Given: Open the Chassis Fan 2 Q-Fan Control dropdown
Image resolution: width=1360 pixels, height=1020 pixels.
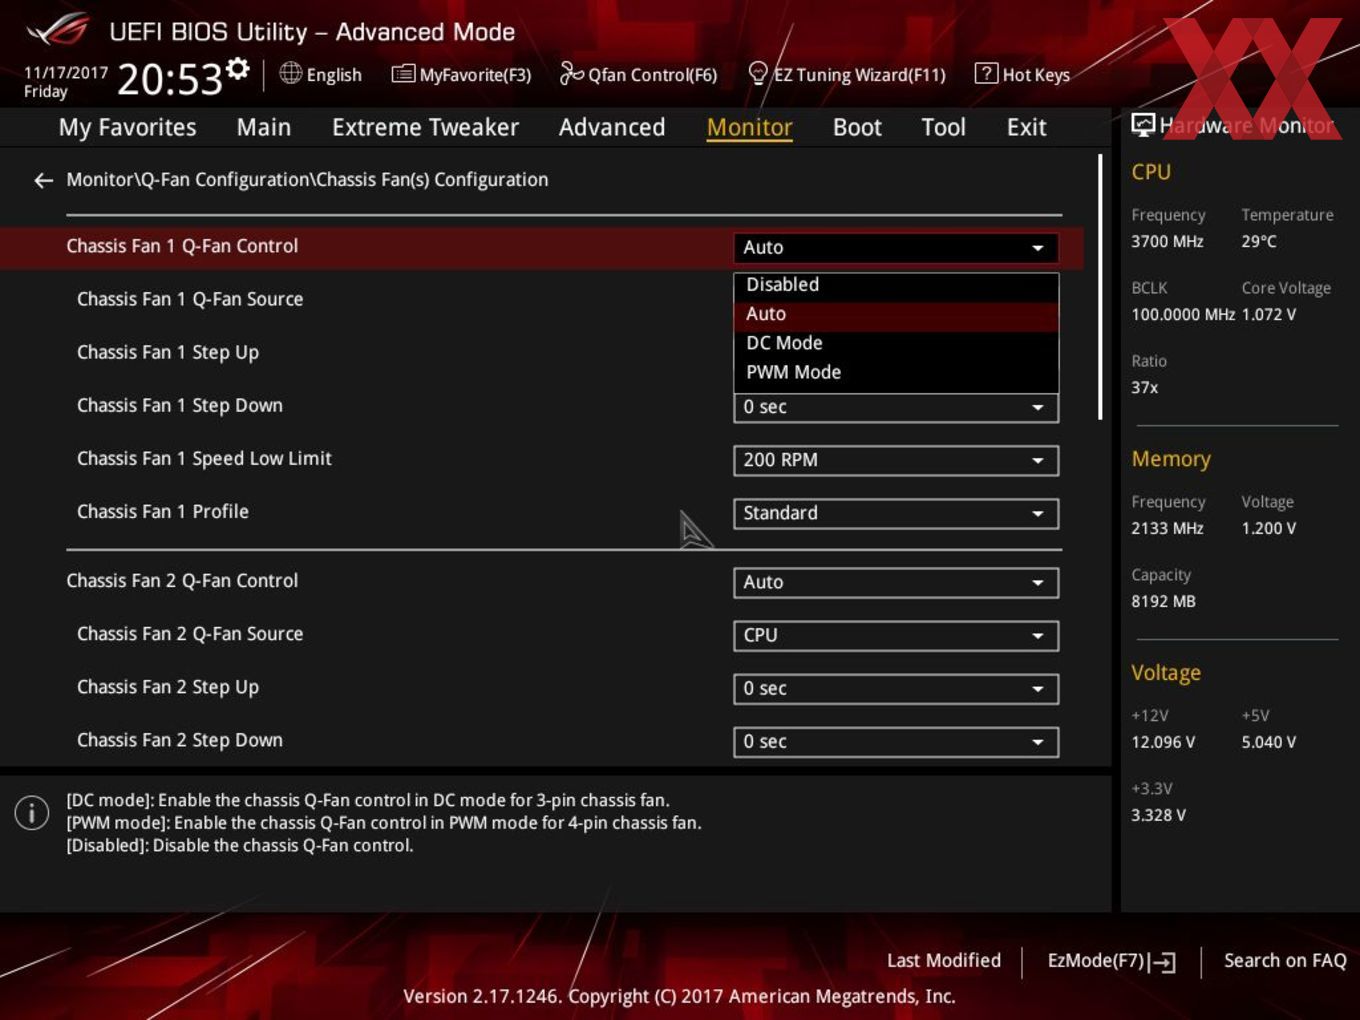Looking at the screenshot, I should 896,582.
